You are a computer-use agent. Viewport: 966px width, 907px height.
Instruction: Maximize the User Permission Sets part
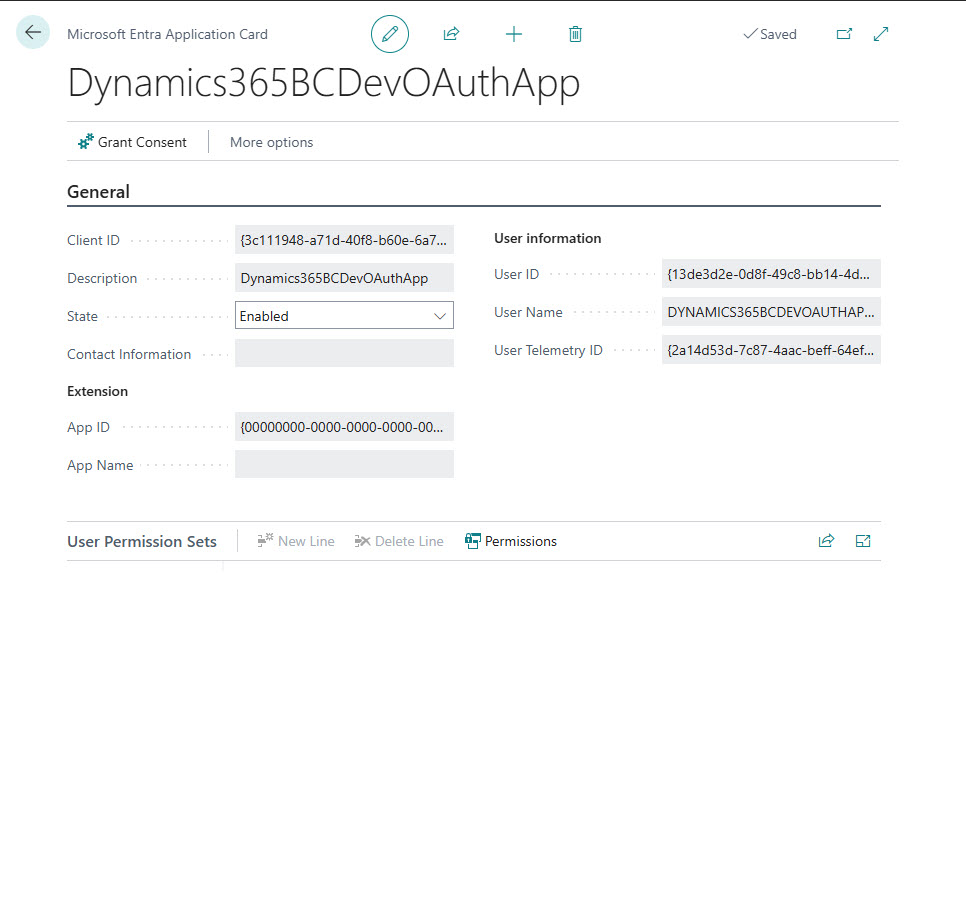(863, 541)
